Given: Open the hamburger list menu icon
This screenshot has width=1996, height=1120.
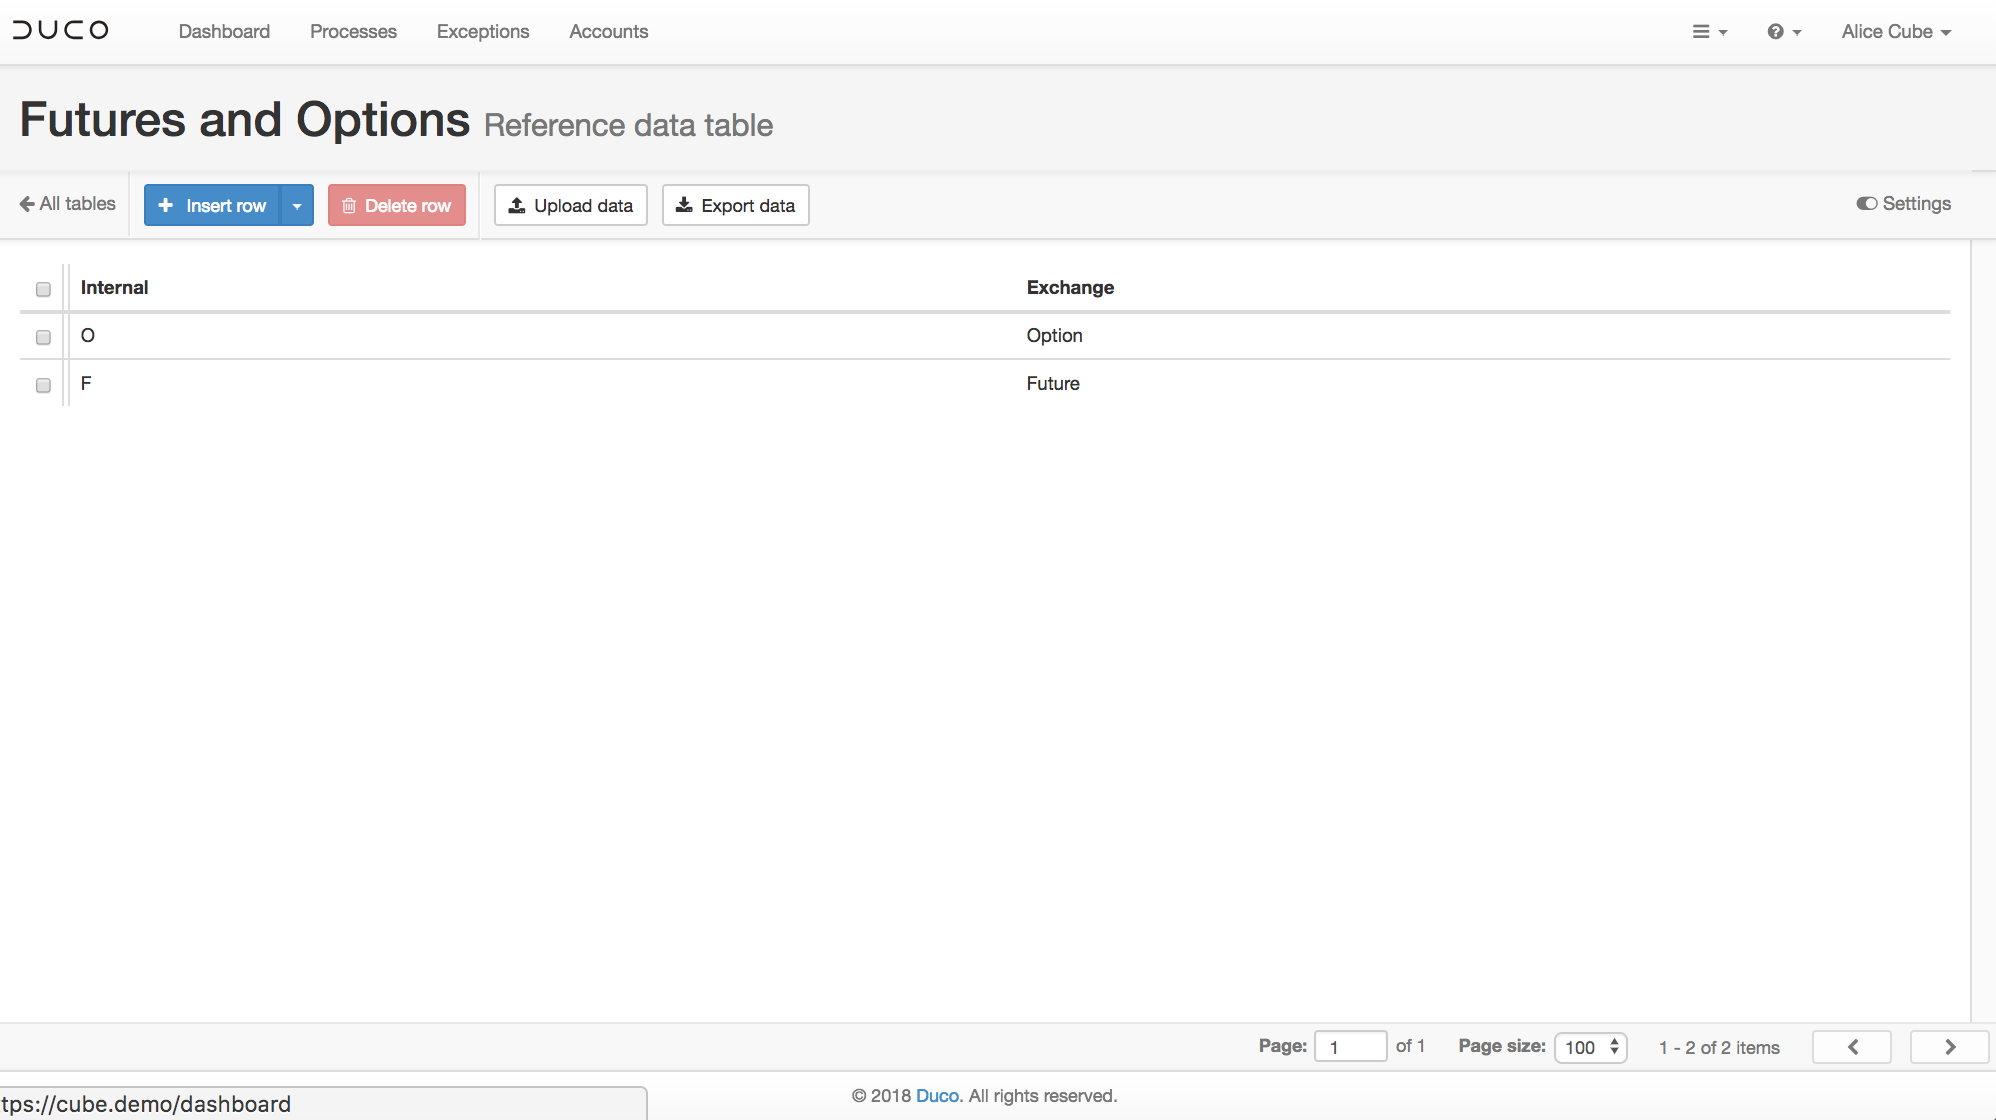Looking at the screenshot, I should coord(1708,32).
